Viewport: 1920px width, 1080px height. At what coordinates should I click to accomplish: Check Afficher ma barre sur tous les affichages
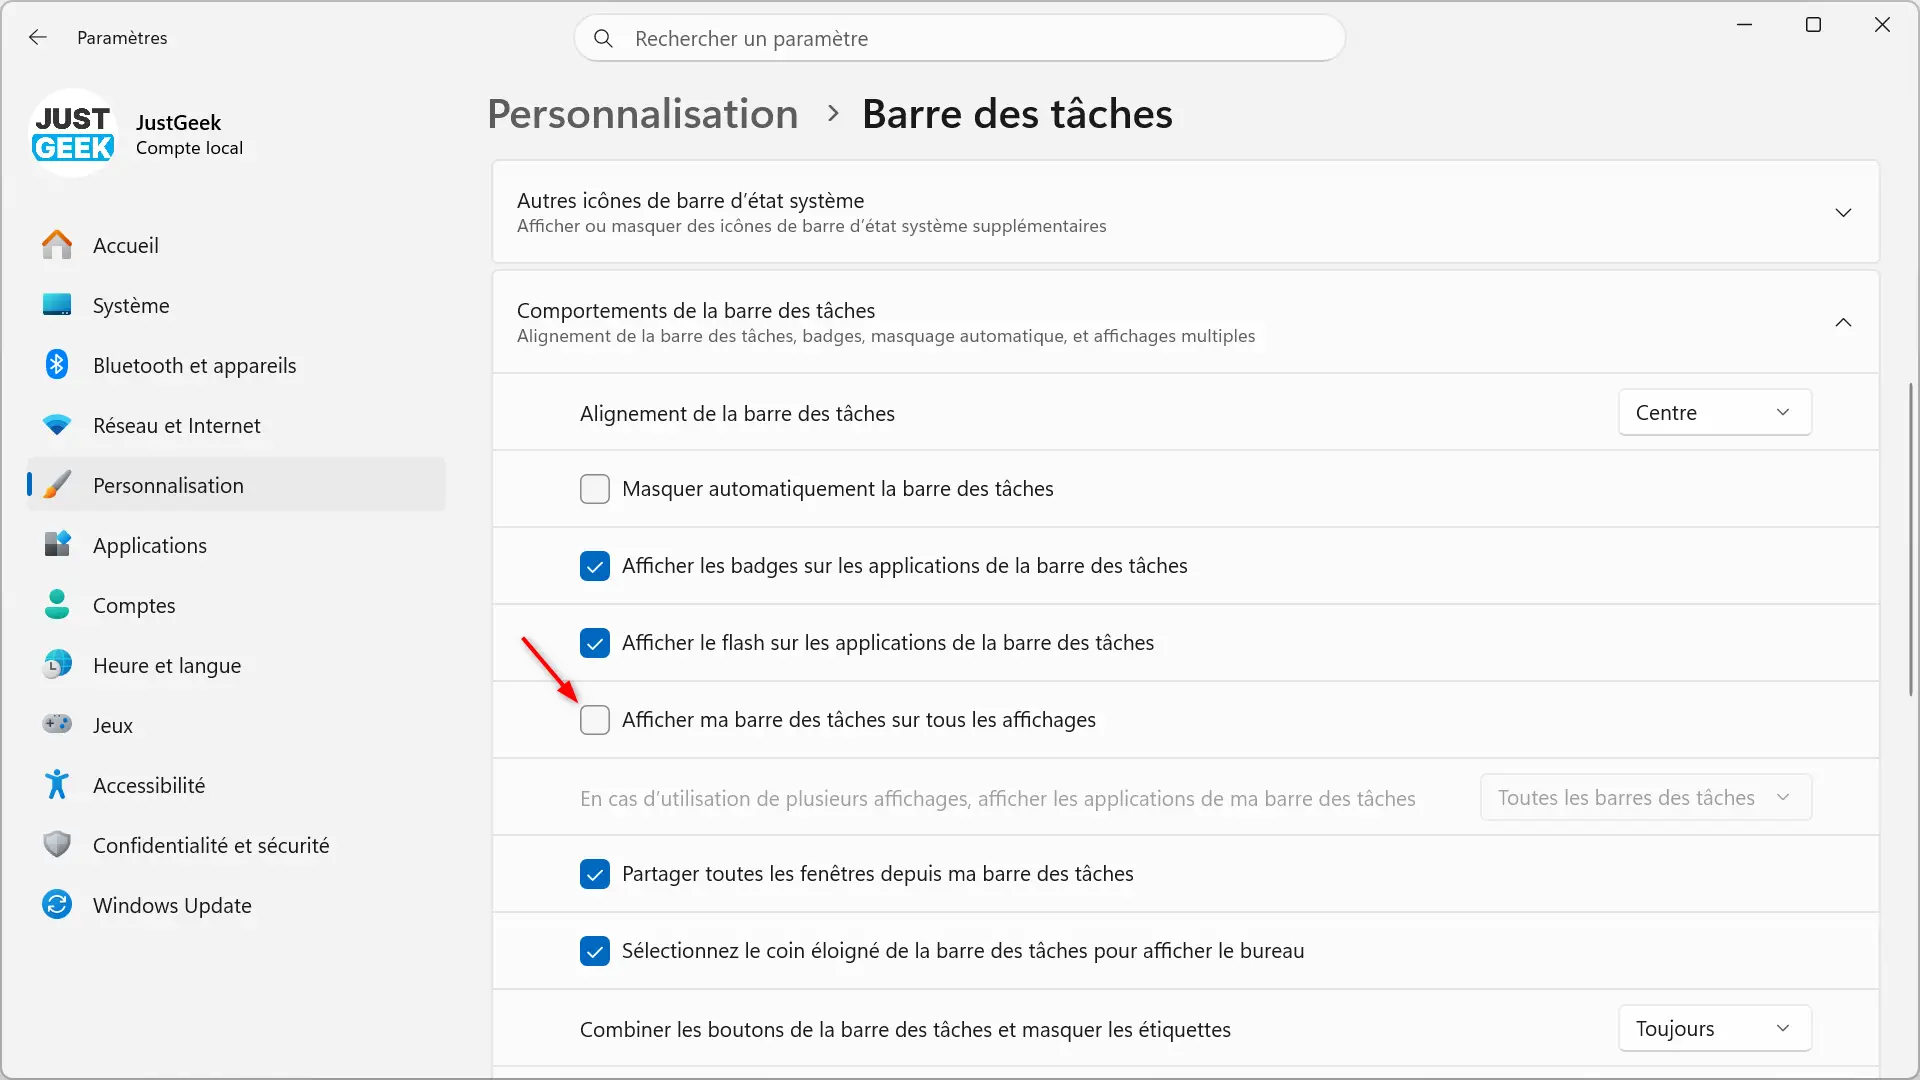coord(595,720)
